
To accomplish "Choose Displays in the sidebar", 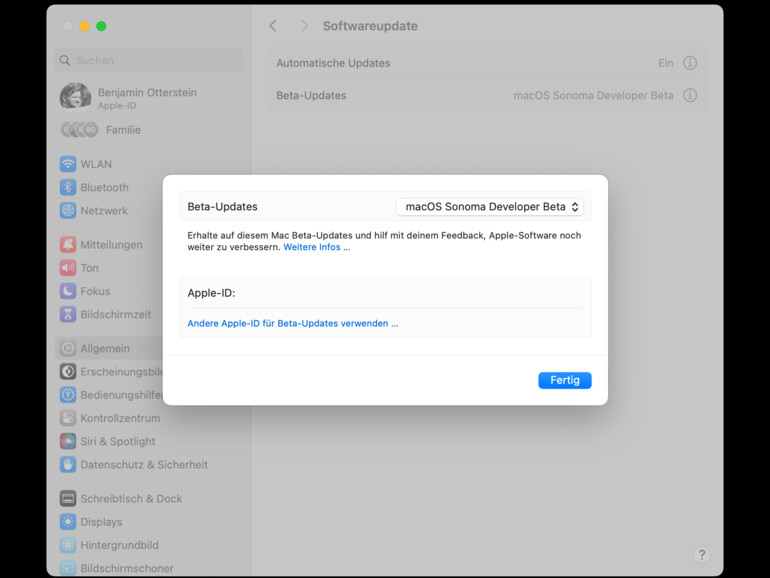I will point(101,522).
